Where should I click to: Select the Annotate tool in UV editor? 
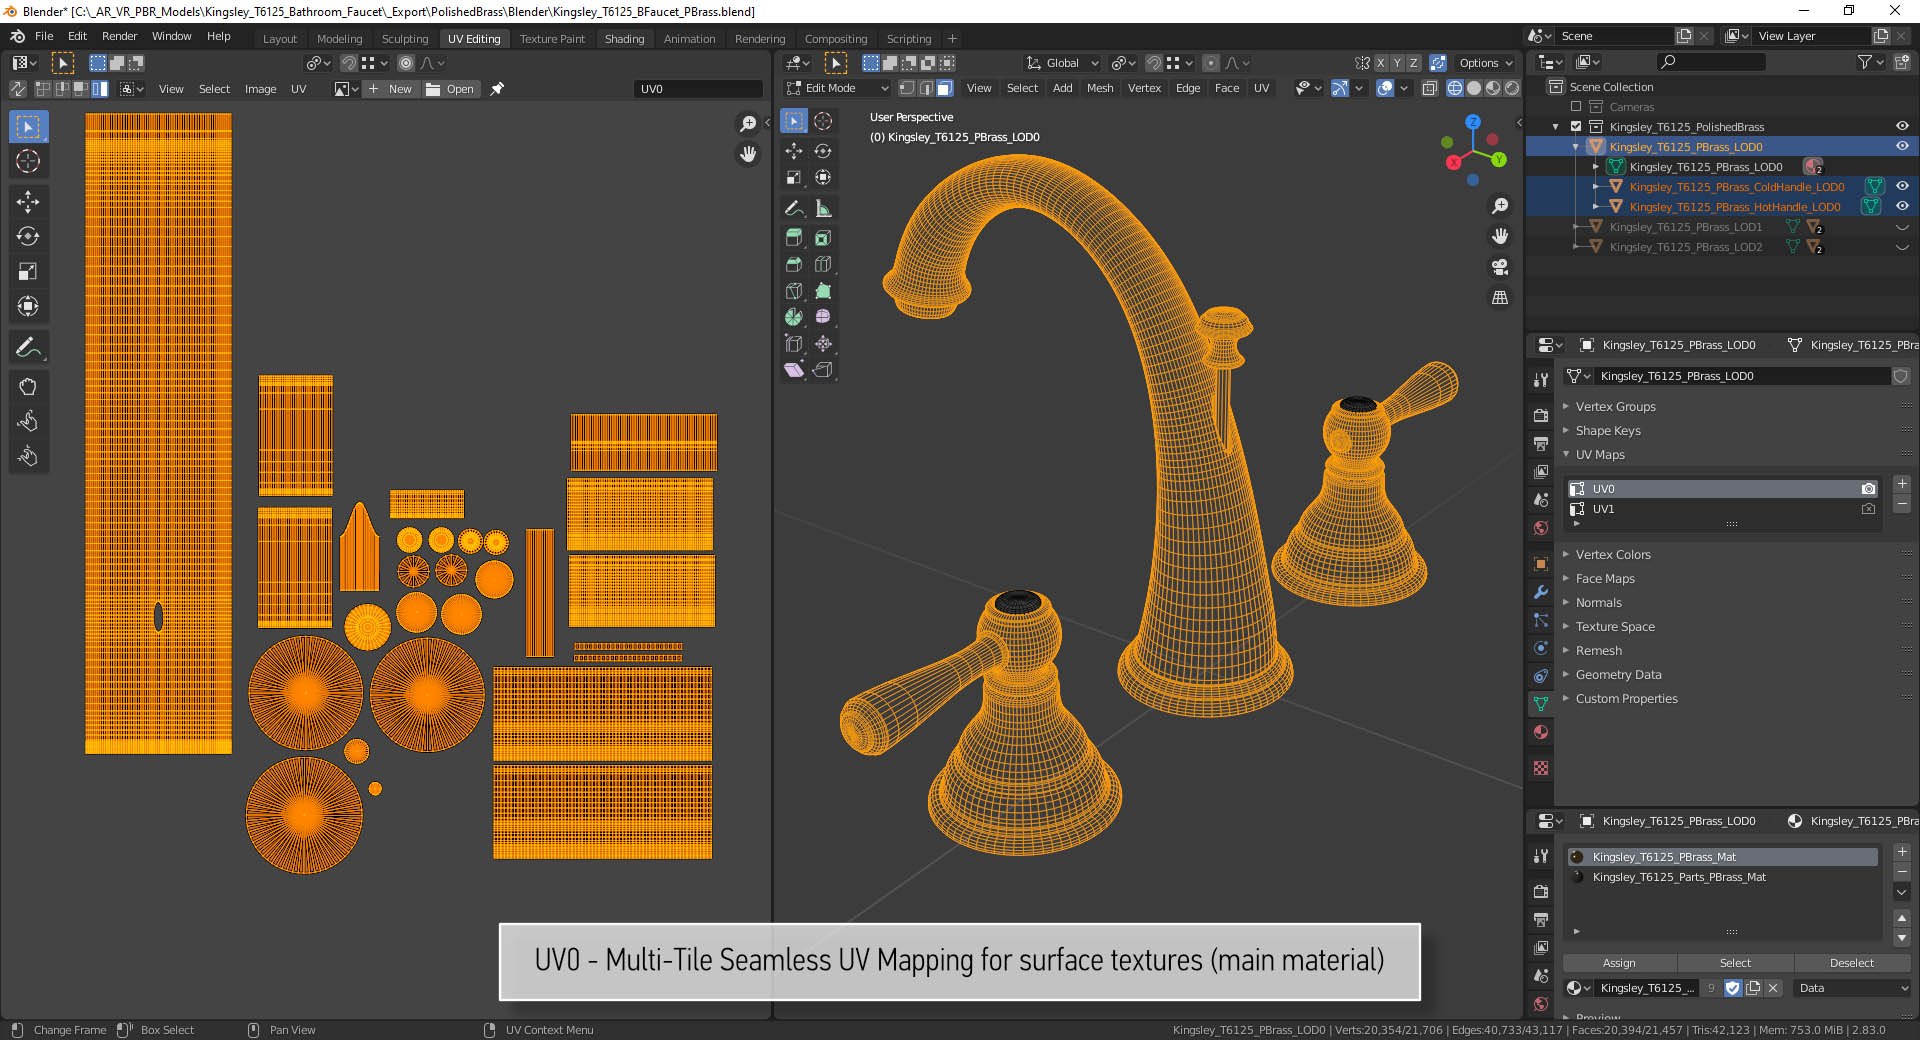pyautogui.click(x=28, y=348)
